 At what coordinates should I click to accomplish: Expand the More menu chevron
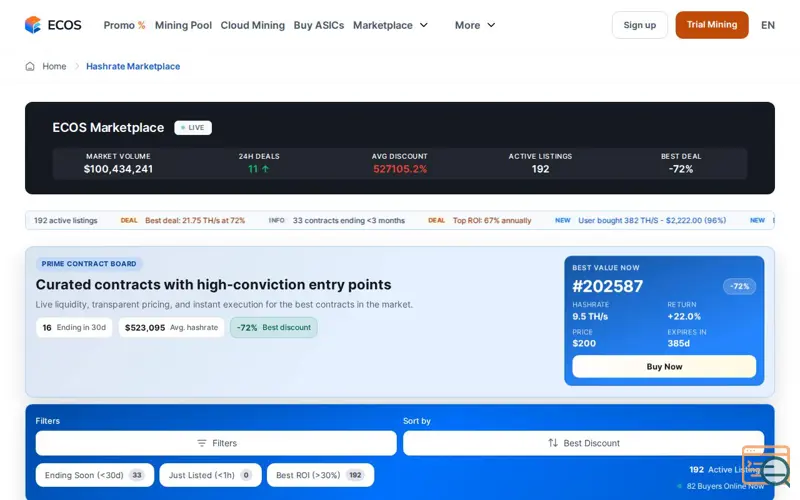(x=491, y=25)
